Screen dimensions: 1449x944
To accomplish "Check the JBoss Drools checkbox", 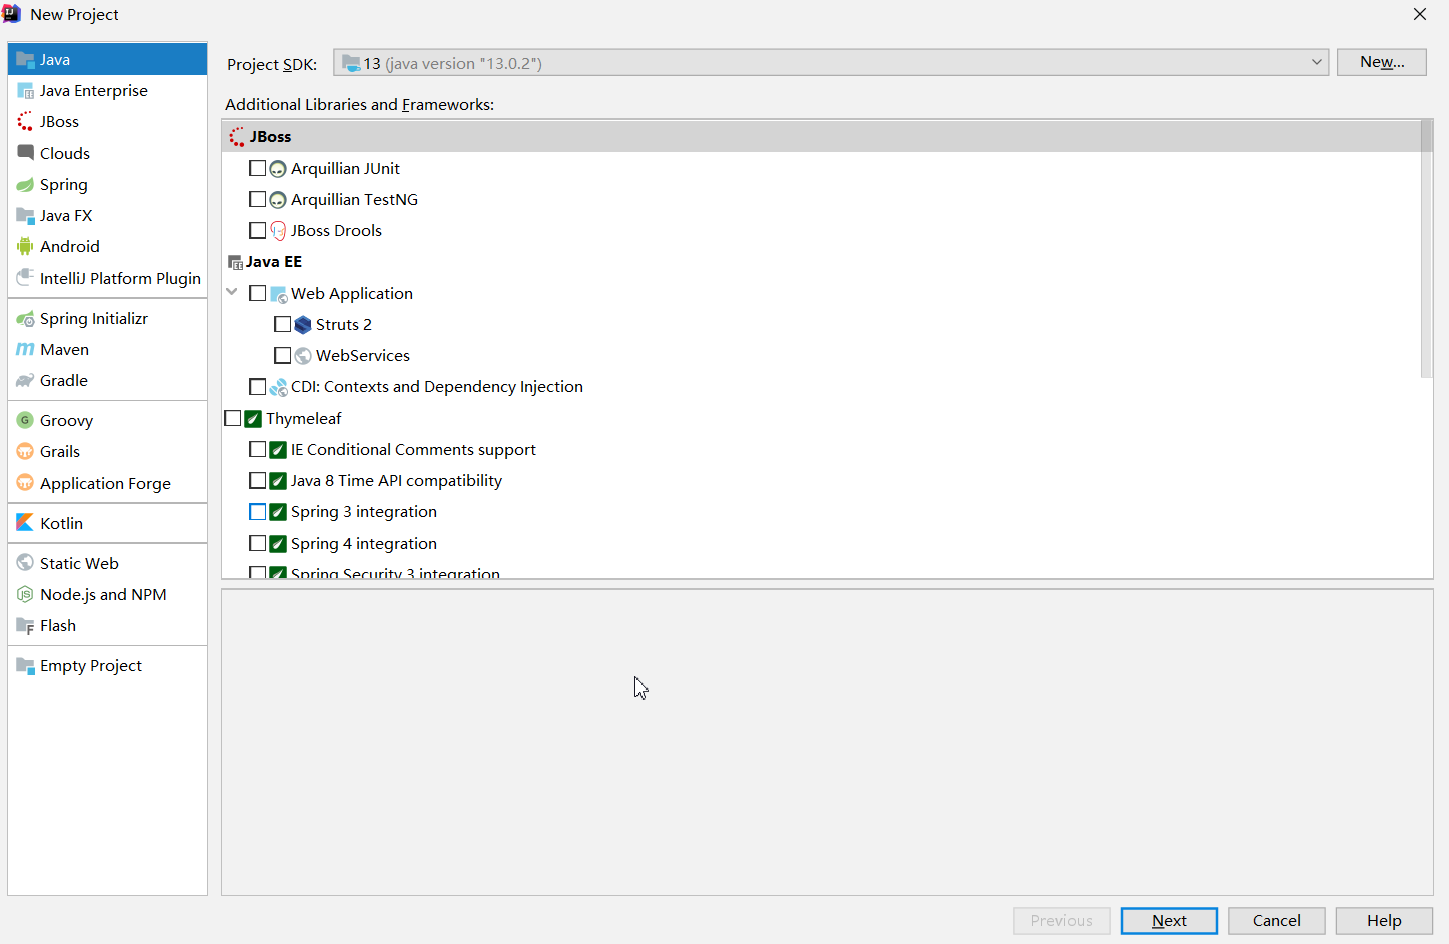I will click(257, 230).
